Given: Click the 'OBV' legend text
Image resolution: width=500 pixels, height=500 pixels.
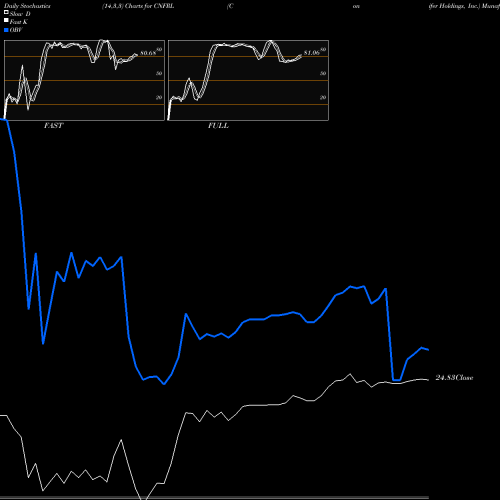Looking at the screenshot, I should coord(16,30).
